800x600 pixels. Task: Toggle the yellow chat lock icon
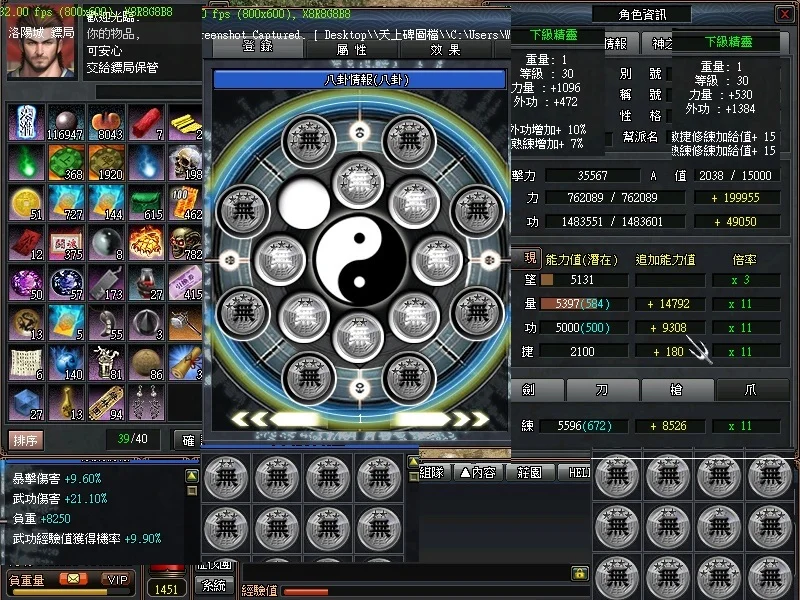click(x=578, y=573)
